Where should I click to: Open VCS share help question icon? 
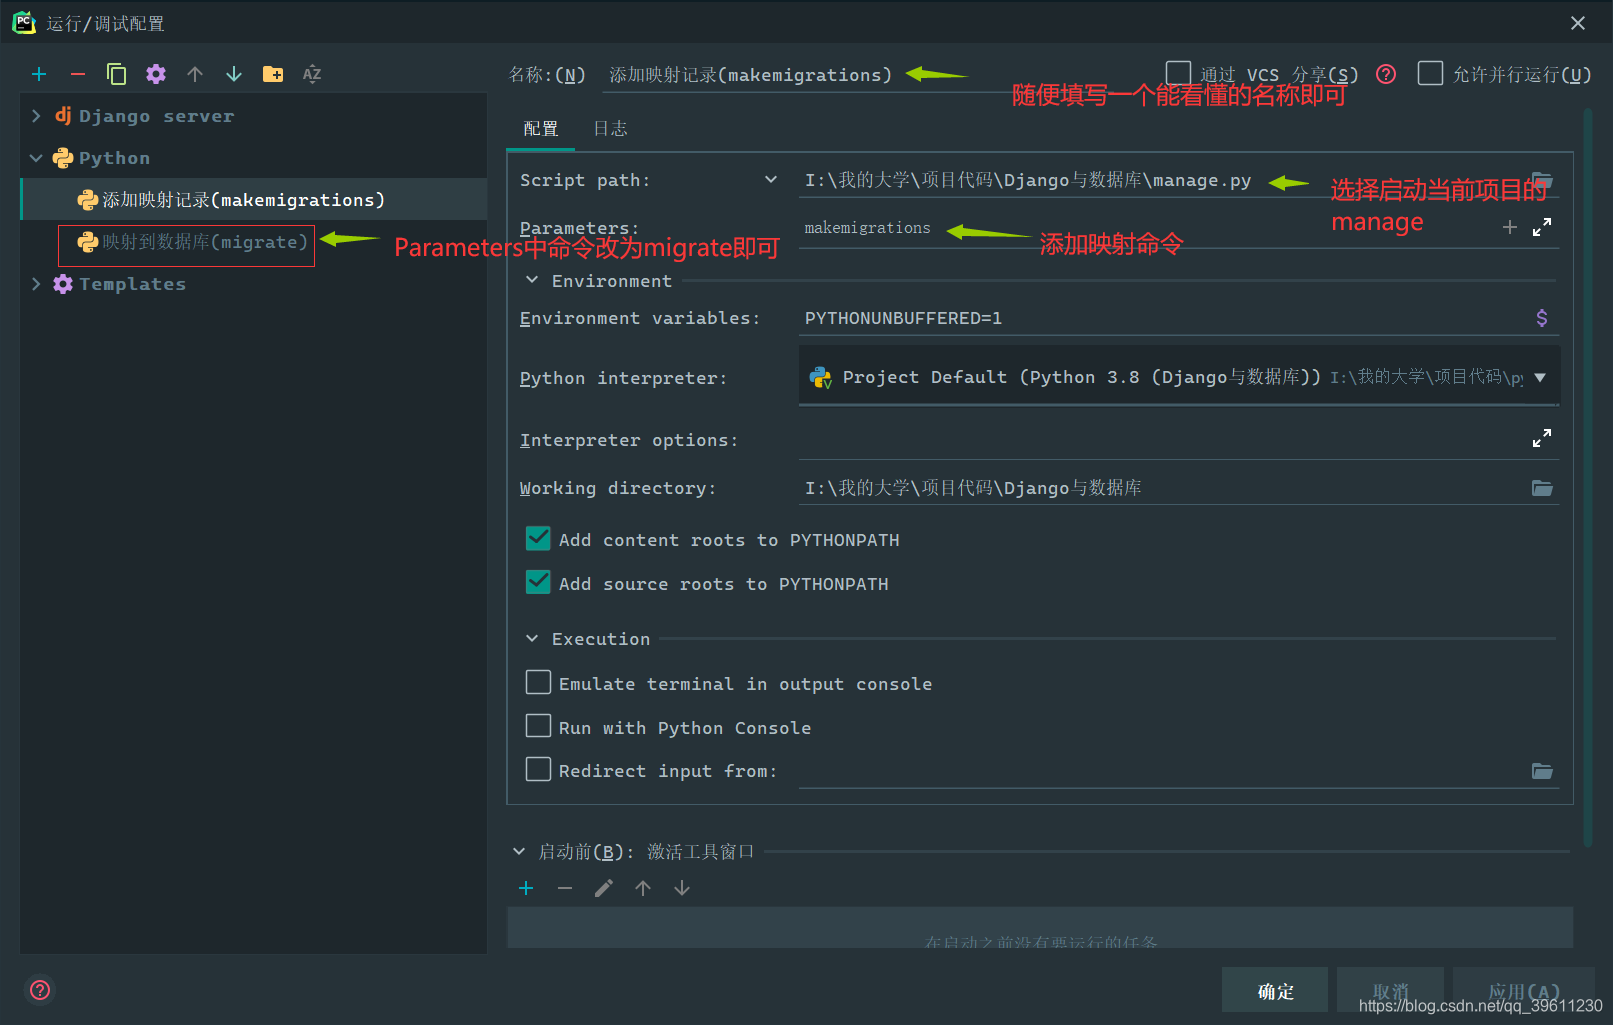pos(1386,74)
